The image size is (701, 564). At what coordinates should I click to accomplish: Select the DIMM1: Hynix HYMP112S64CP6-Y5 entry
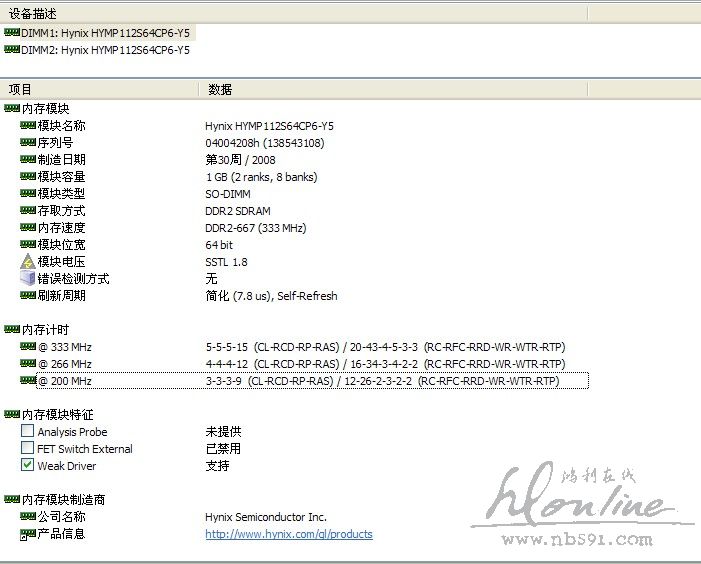click(x=106, y=33)
